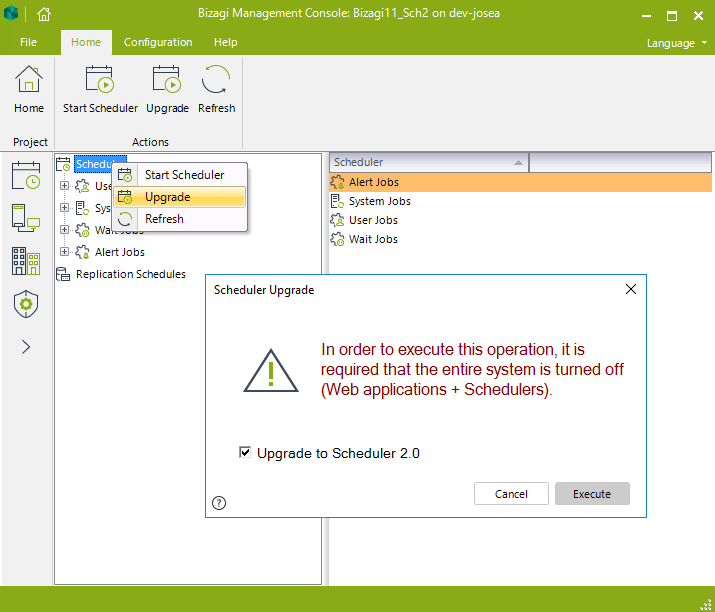The image size is (715, 612).
Task: Select User Jobs row in list
Action: 520,220
